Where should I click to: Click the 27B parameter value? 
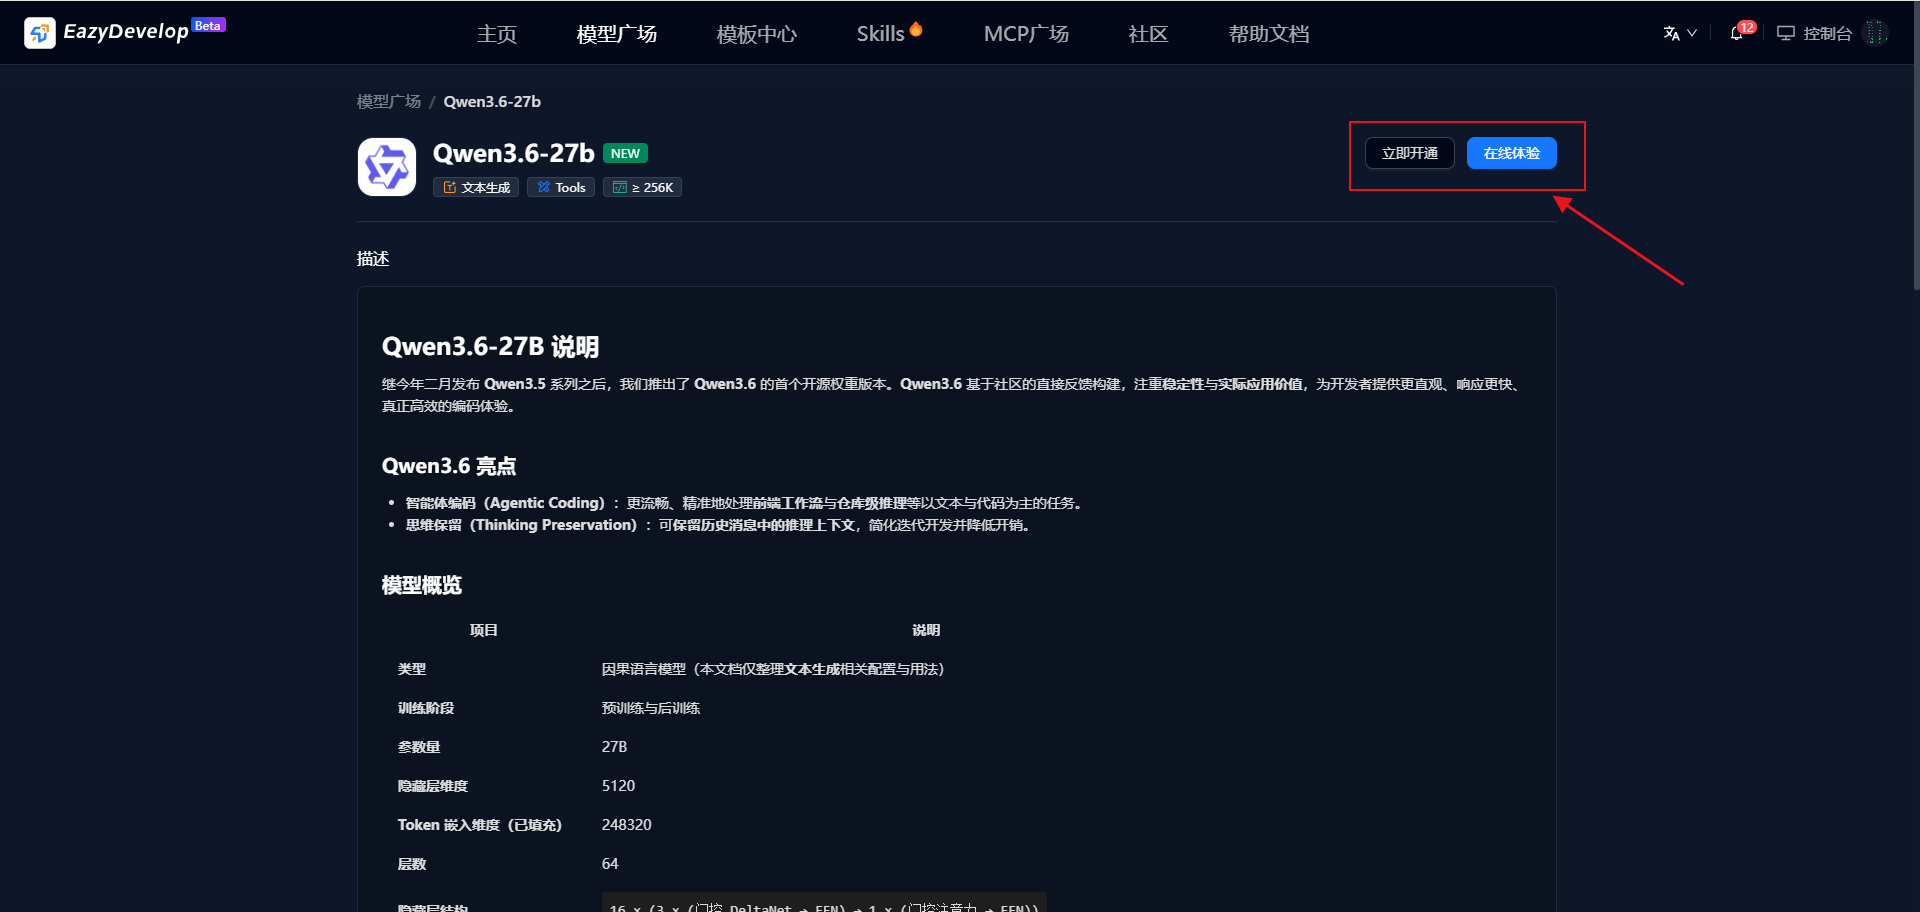tap(615, 747)
